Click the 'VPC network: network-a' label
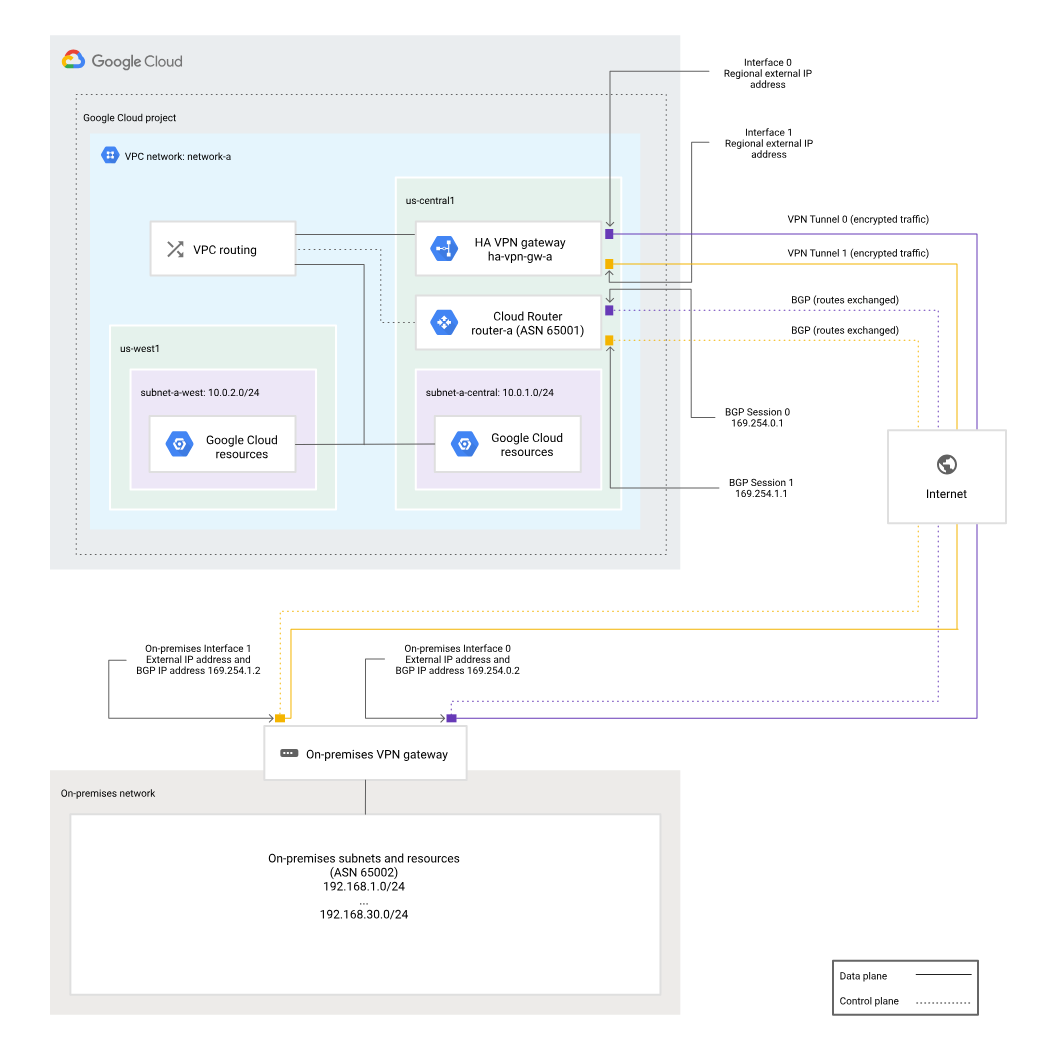 point(178,156)
